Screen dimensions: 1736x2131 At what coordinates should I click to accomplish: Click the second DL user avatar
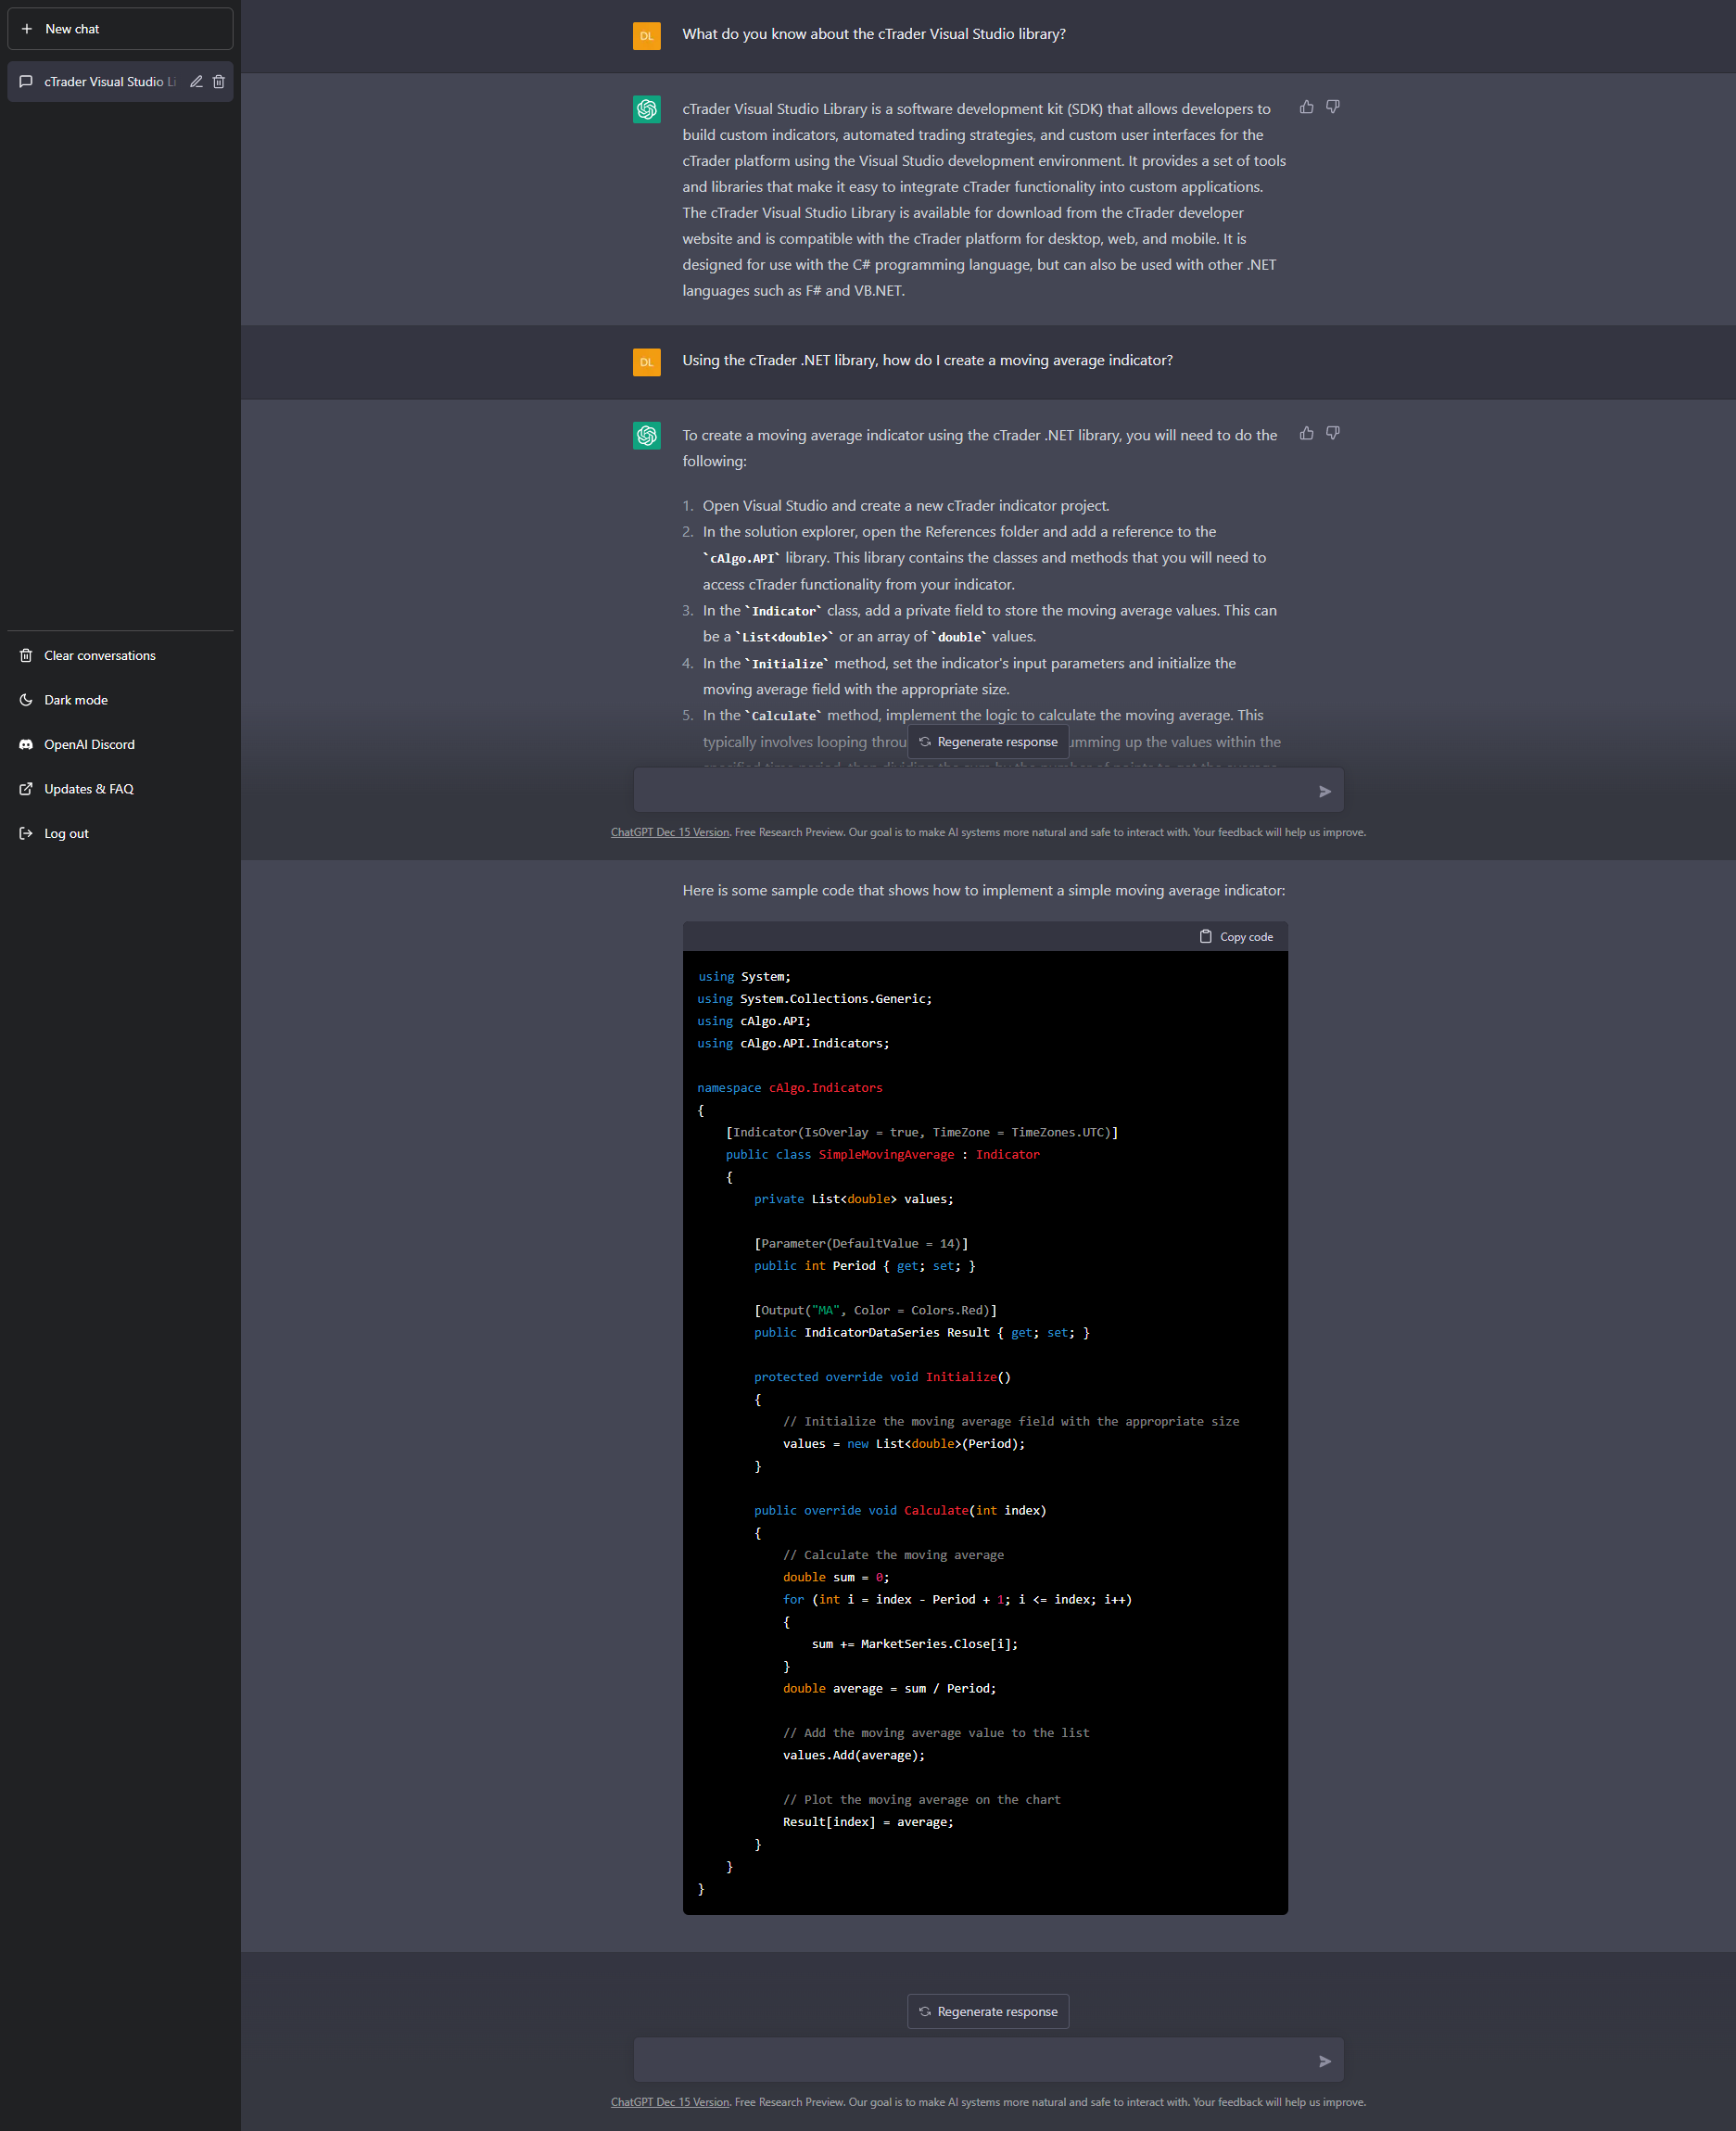click(x=647, y=362)
